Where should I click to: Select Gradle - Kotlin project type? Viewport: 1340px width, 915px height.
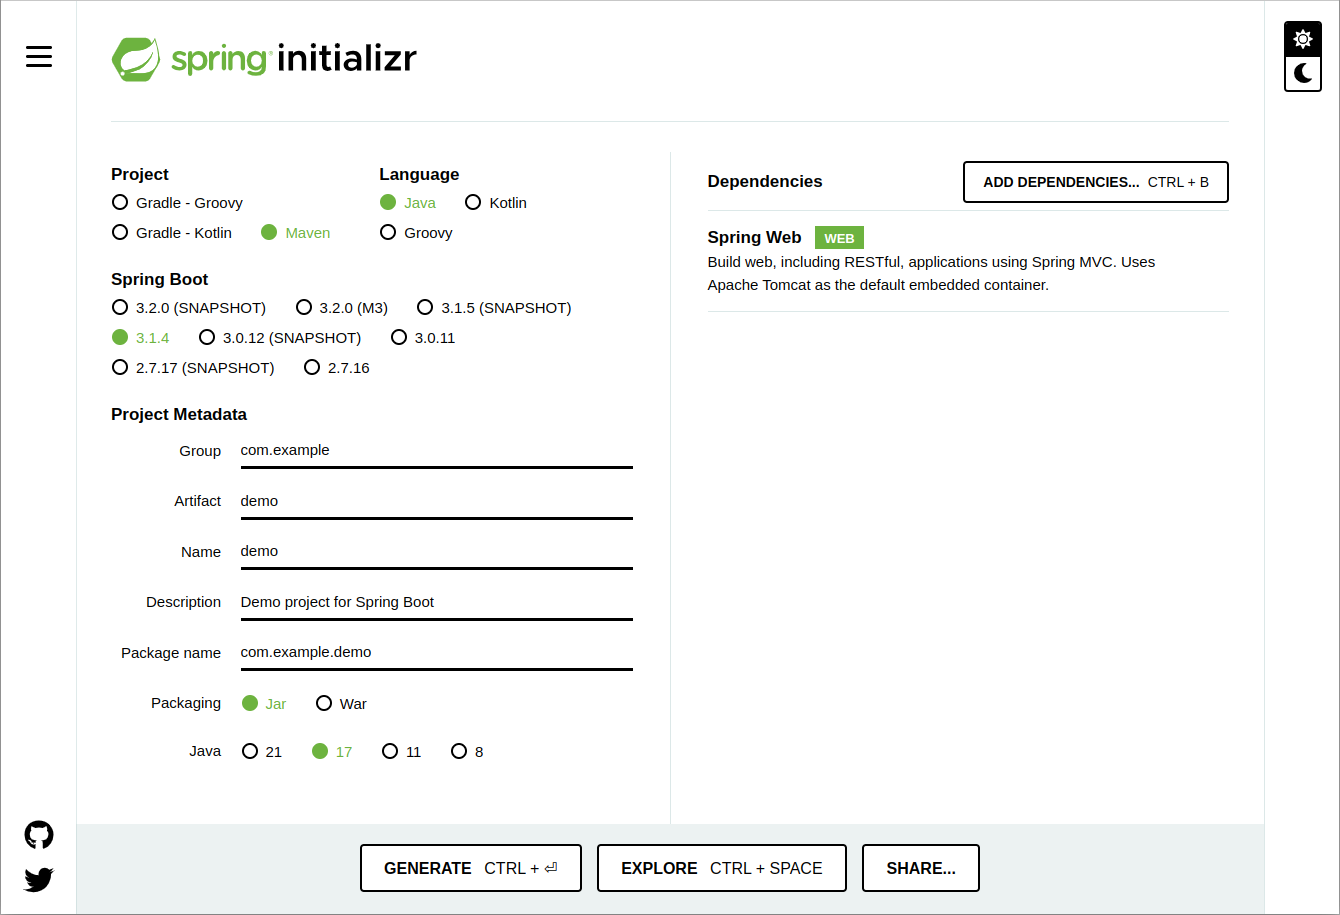pos(172,233)
